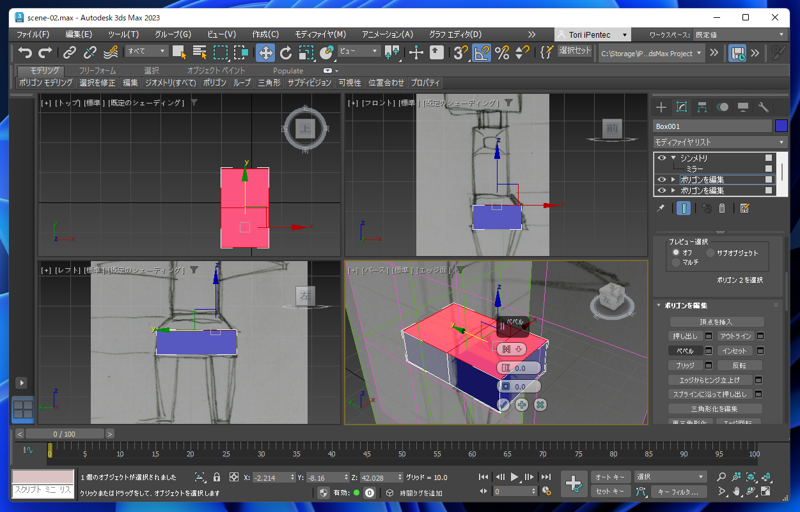Screen dimensions: 800x512
Task: Click the 三角形化を編集 button
Action: (x=715, y=409)
